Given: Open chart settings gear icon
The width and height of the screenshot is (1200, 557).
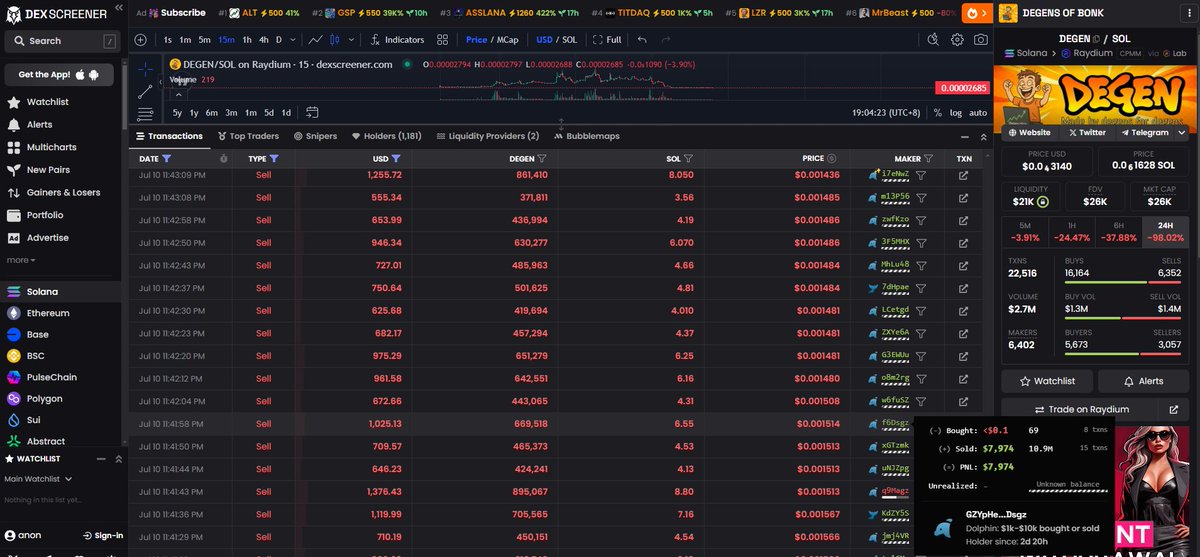Looking at the screenshot, I should click(957, 40).
